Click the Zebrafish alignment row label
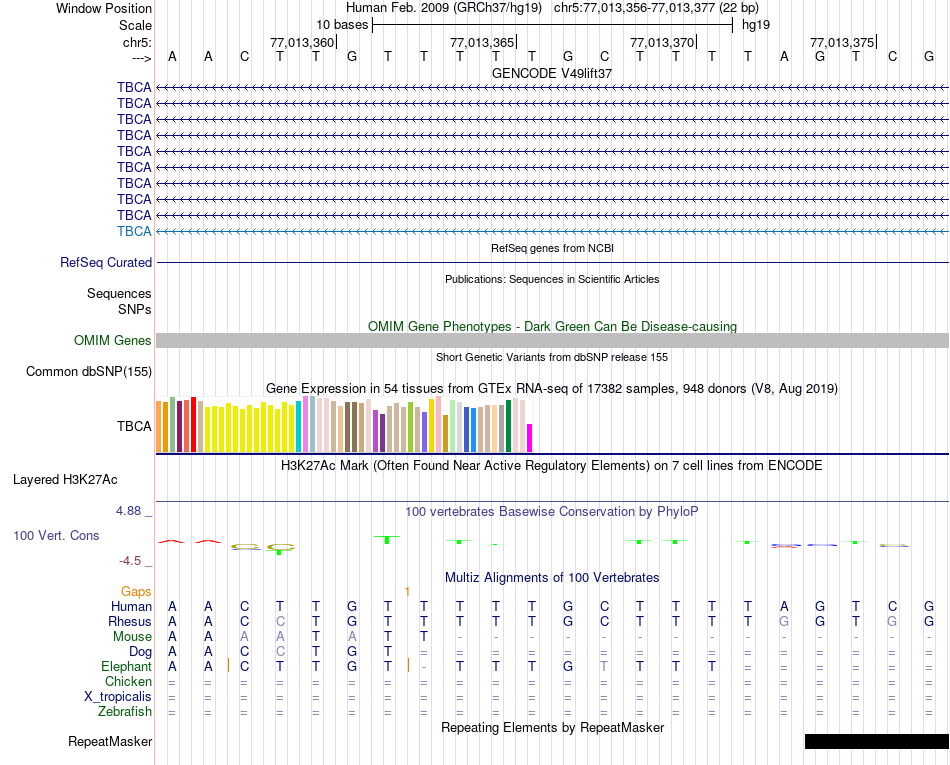Screen dimensions: 950x765 [x=125, y=712]
